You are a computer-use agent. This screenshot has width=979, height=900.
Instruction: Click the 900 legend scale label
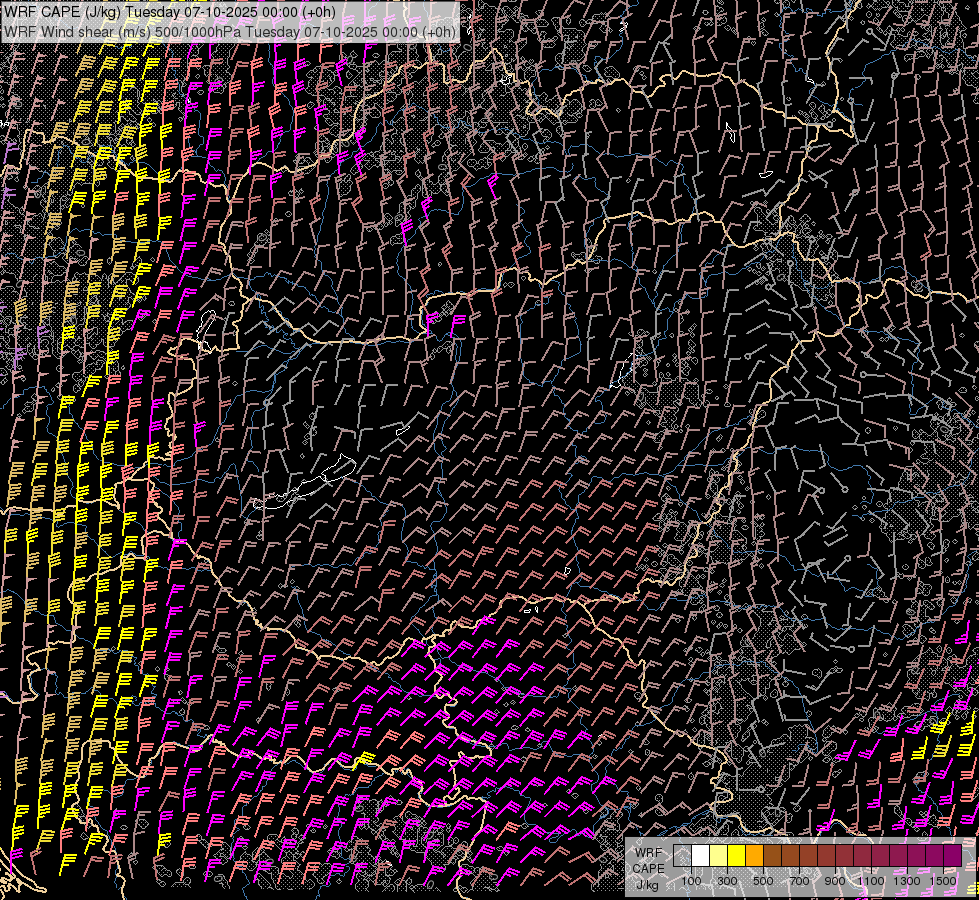pos(835,881)
